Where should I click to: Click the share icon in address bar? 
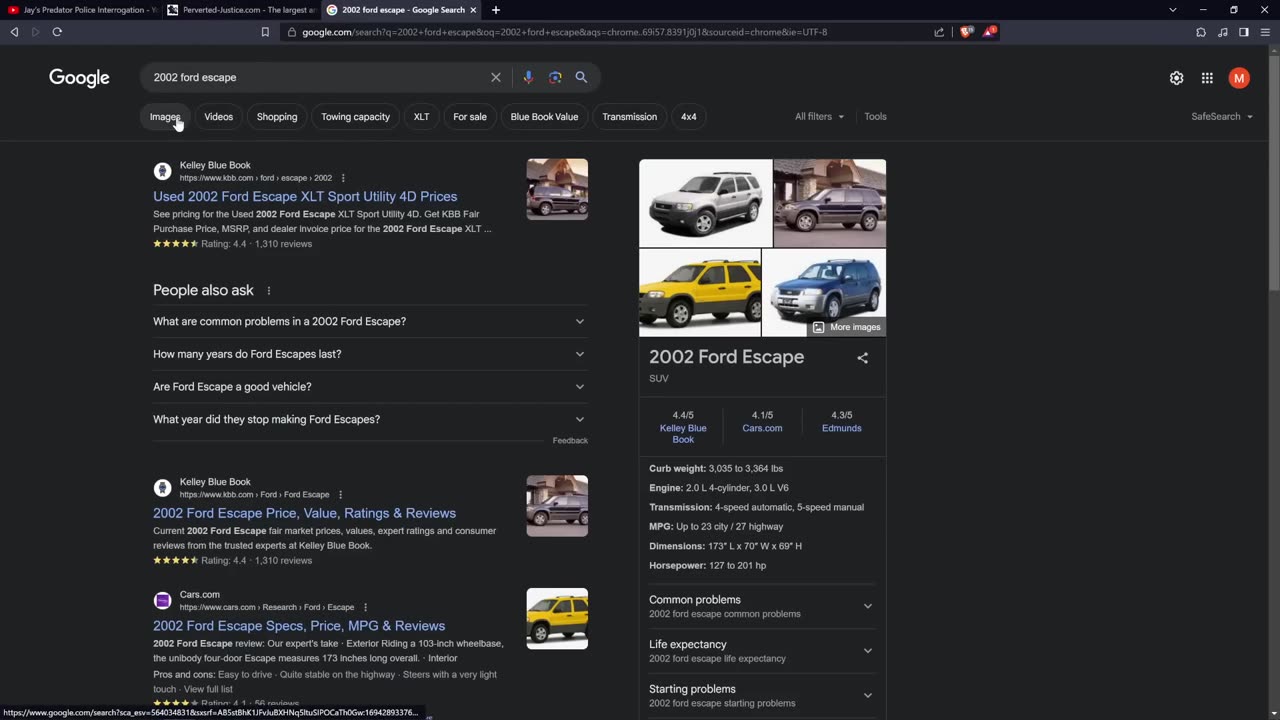(939, 32)
